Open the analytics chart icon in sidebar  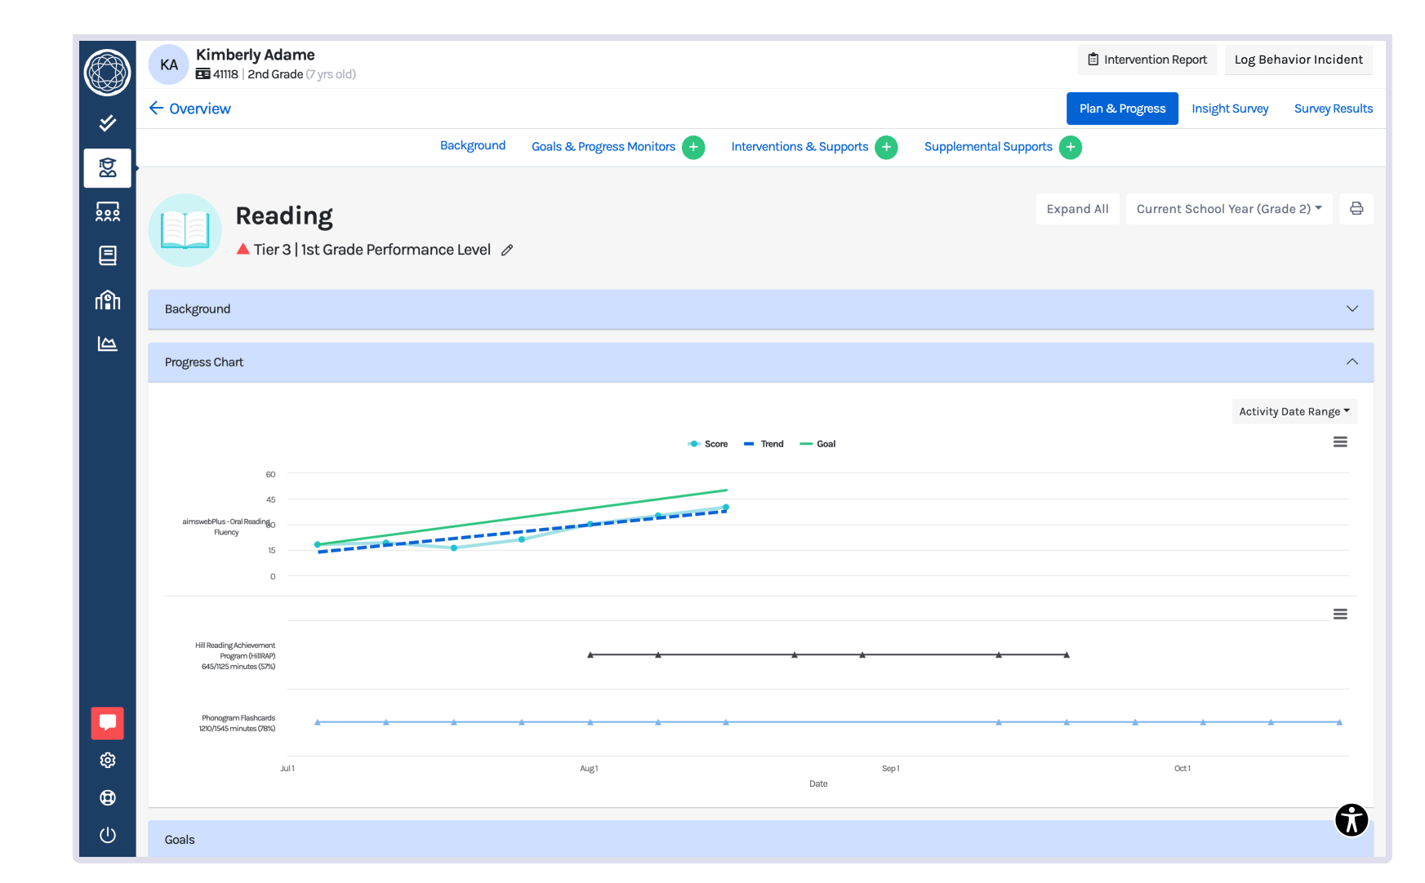click(107, 344)
